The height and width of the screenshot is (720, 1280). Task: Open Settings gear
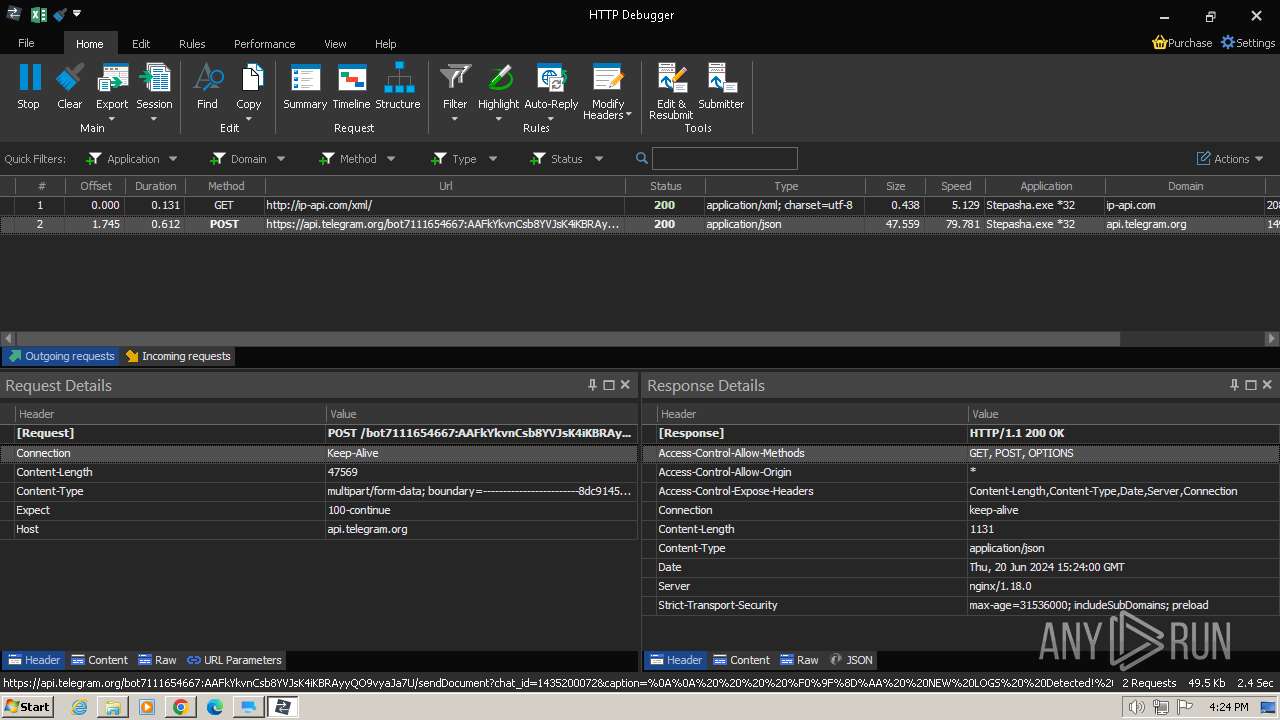pos(1228,43)
